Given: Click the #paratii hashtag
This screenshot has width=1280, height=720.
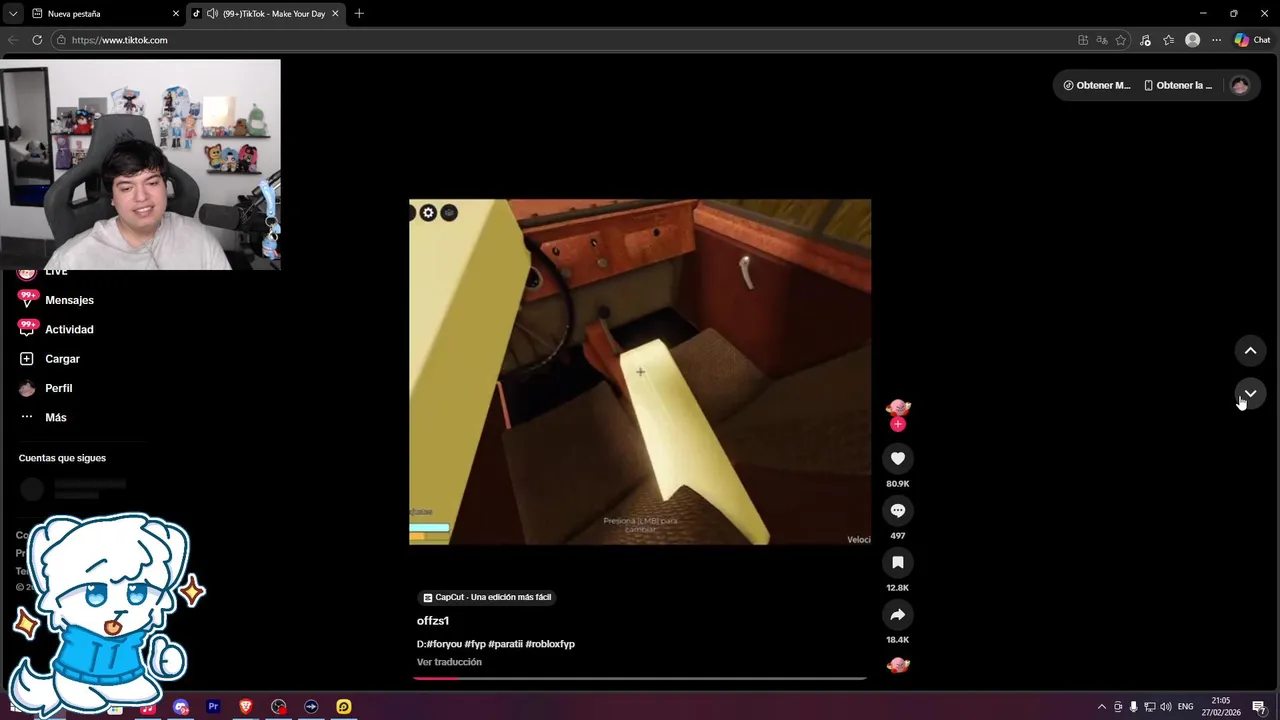Looking at the screenshot, I should (x=505, y=644).
